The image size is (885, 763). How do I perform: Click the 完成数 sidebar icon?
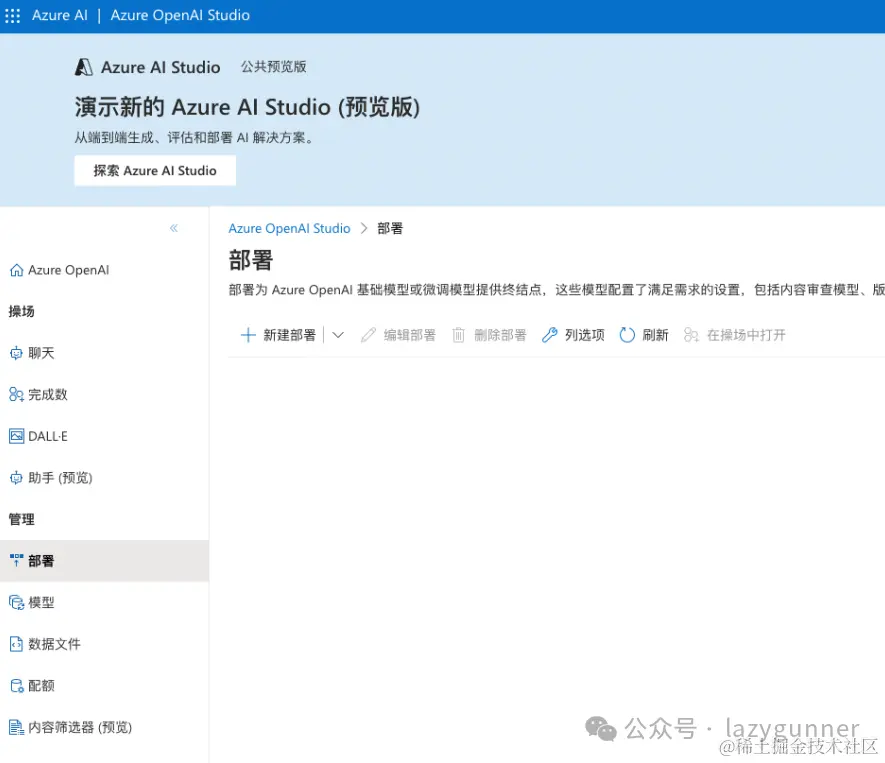[16, 394]
